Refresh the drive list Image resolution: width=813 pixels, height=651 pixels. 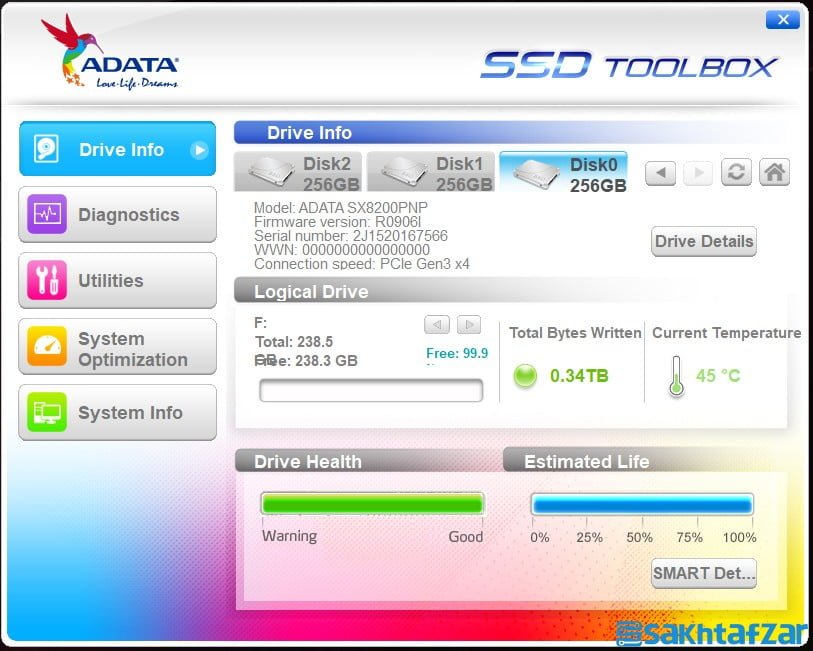click(736, 172)
